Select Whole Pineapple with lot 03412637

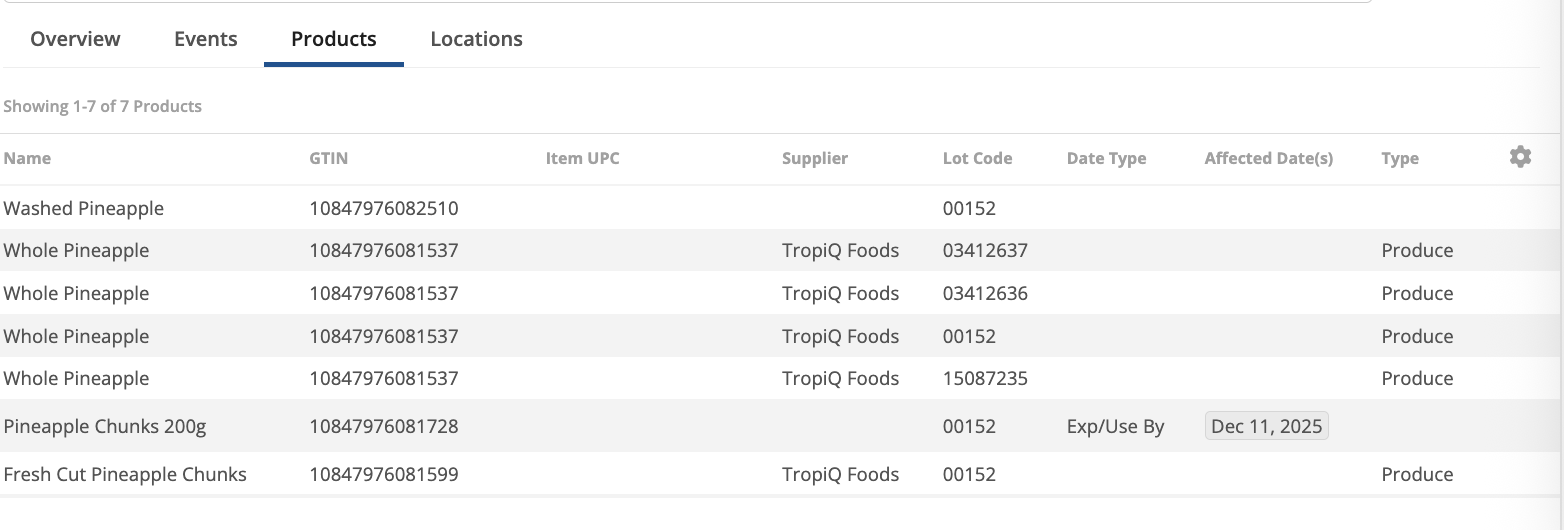pos(77,250)
